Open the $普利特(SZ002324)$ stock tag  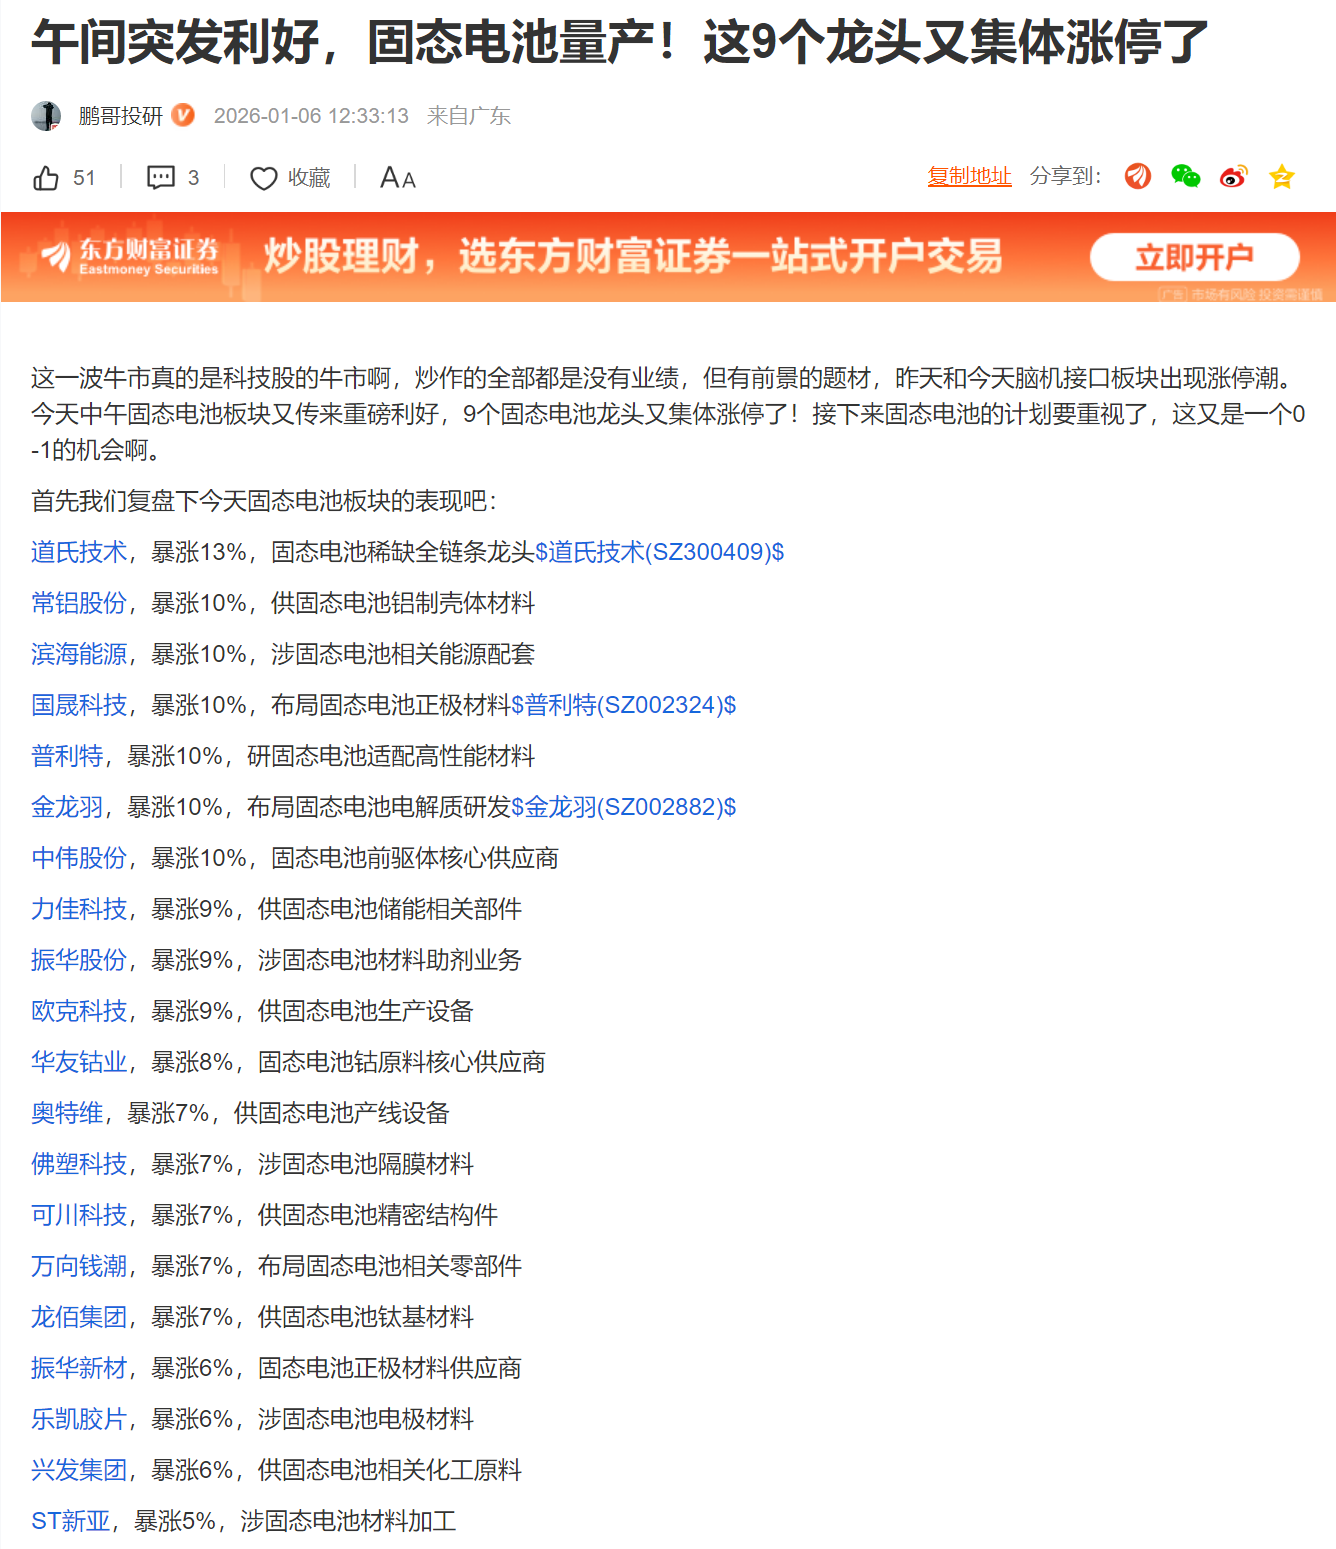click(624, 705)
